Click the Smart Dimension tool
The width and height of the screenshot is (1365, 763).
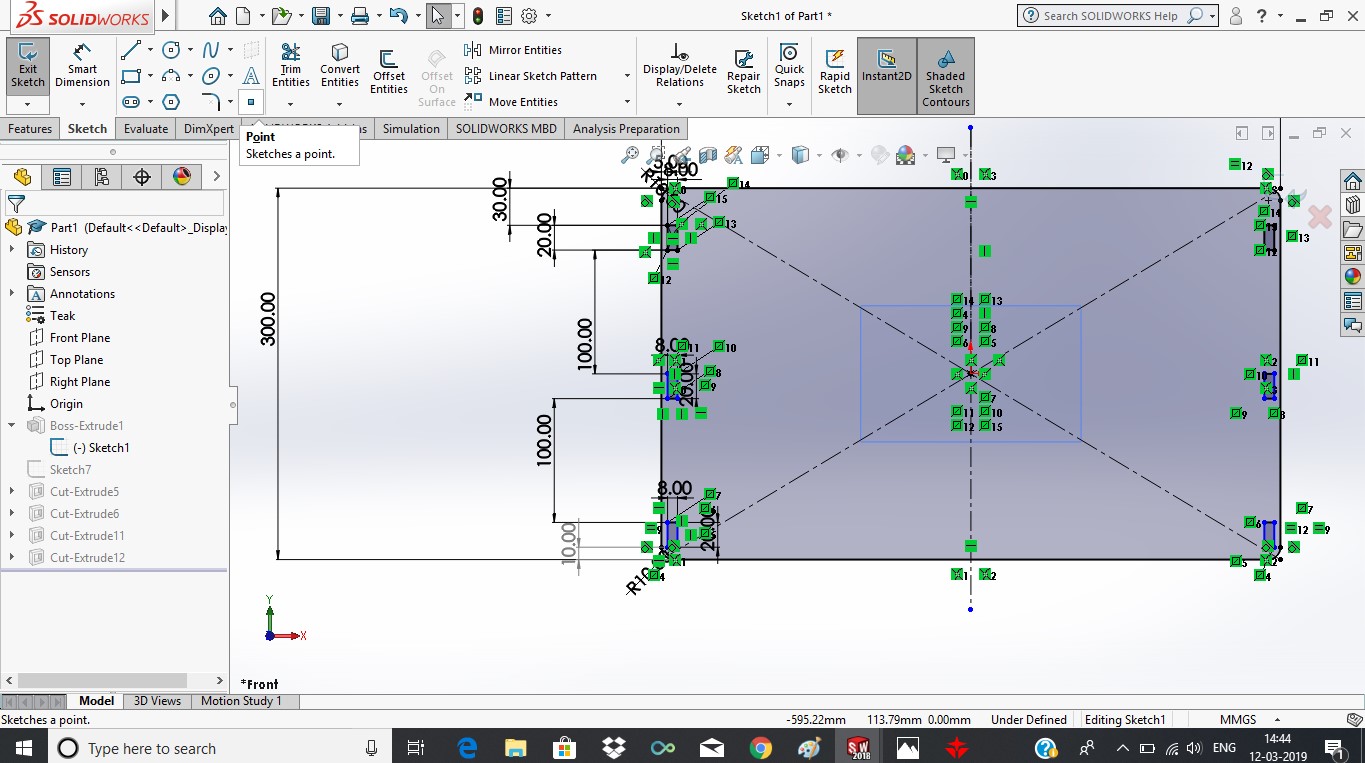(x=82, y=64)
